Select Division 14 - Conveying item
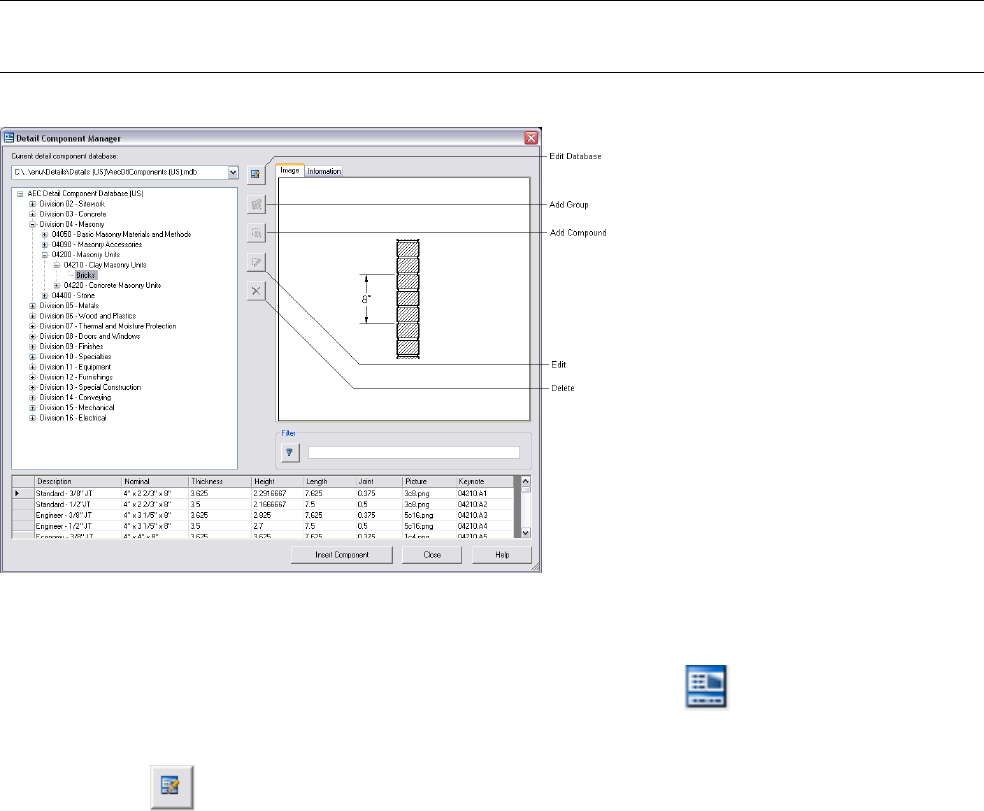This screenshot has width=984, height=811. pos(75,397)
